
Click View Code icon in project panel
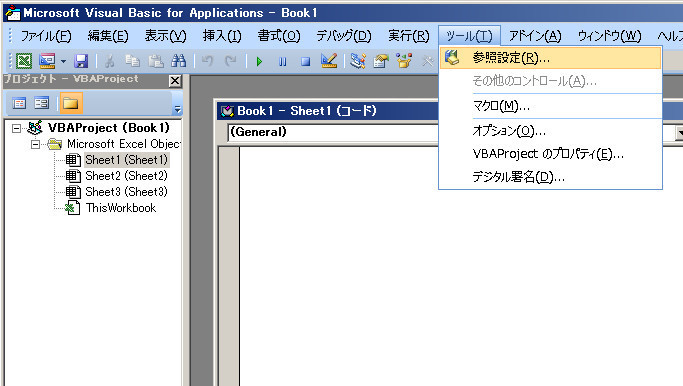19,103
